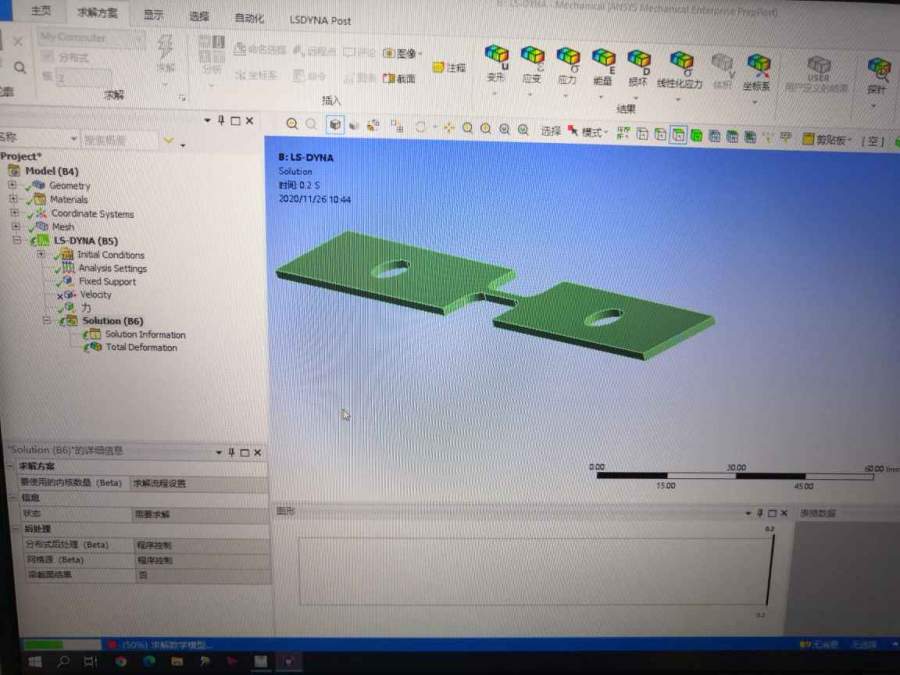
Task: Insert an Image (图像) capture
Action: [402, 53]
